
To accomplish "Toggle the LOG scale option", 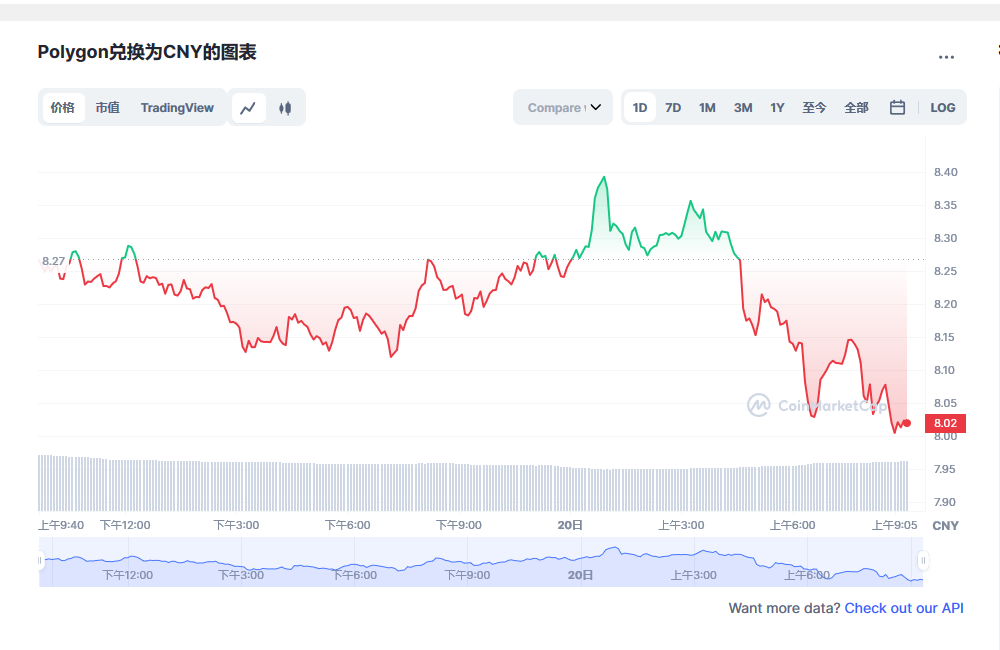I will point(942,108).
